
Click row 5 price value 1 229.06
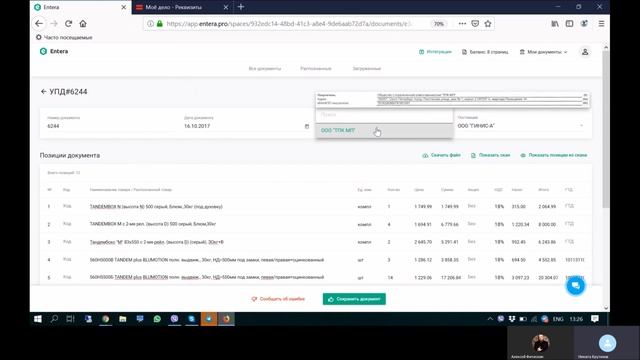pos(423,278)
